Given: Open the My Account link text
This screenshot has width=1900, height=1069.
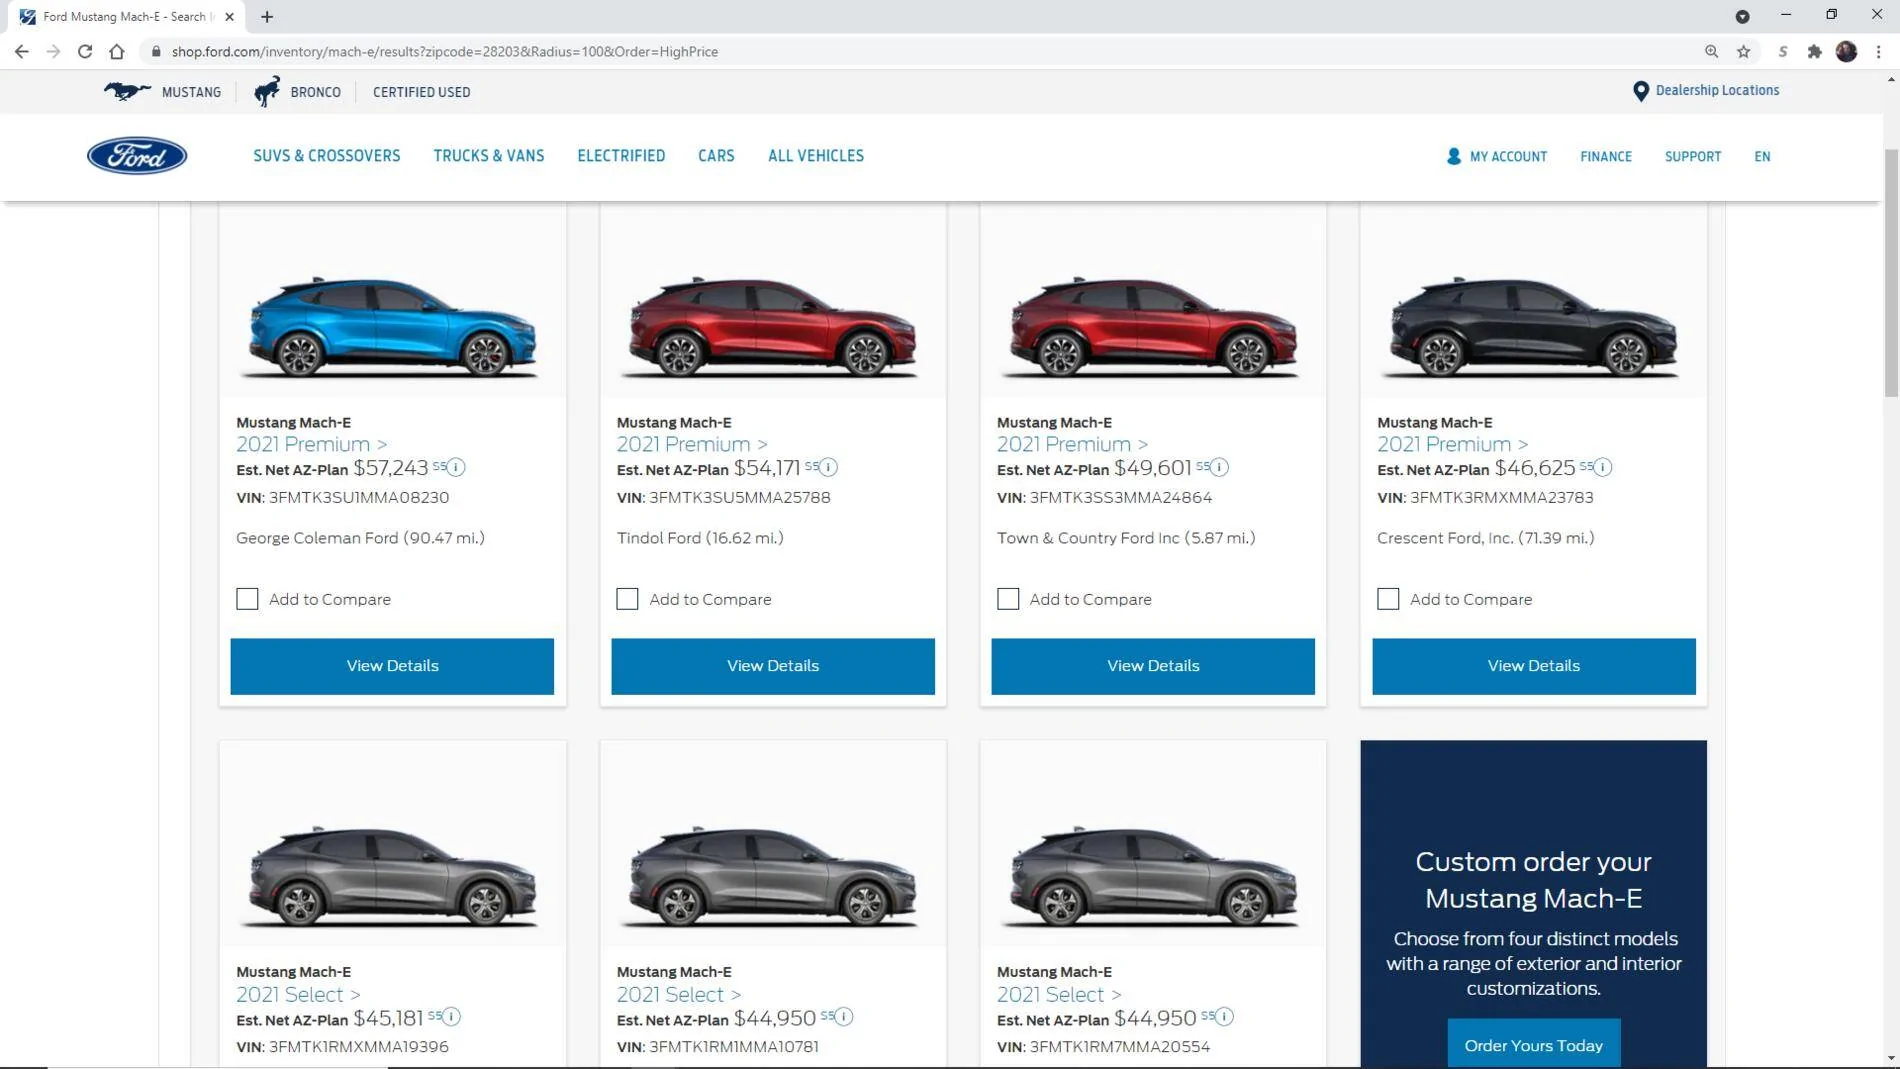Looking at the screenshot, I should tap(1508, 157).
